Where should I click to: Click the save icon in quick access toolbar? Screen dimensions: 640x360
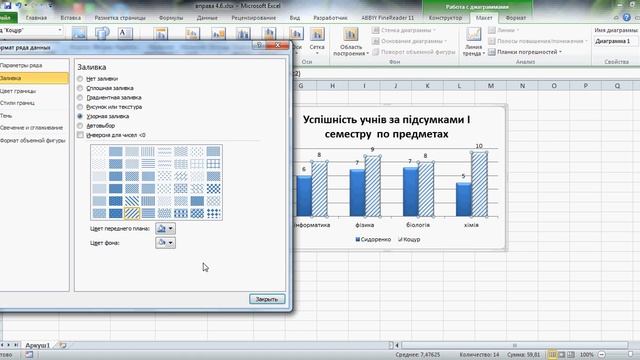coord(7,5)
